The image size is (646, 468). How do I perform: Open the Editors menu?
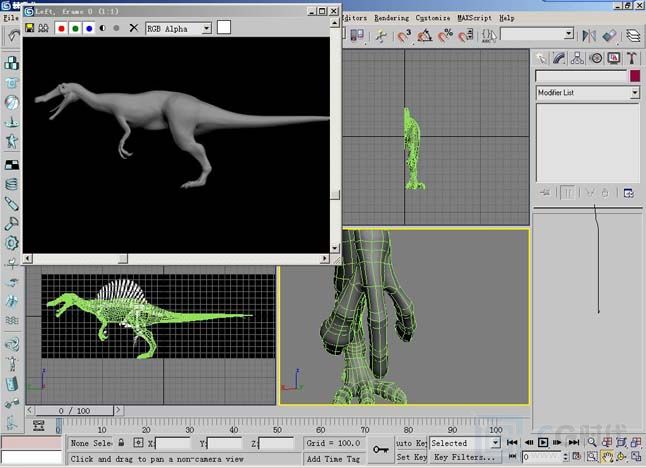(x=354, y=18)
